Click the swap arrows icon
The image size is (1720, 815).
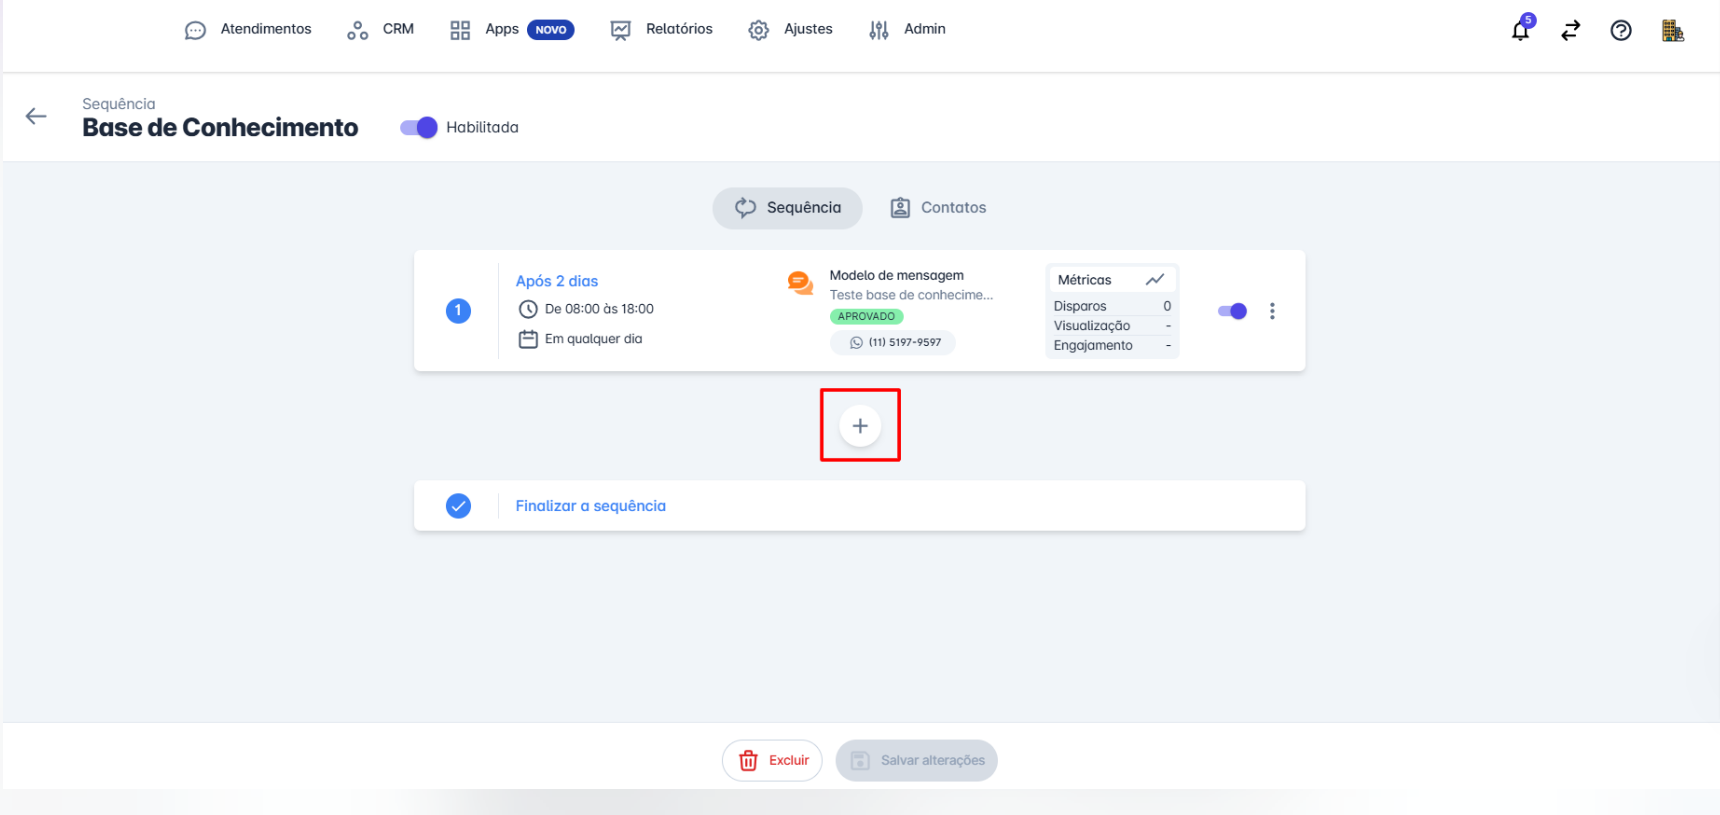(x=1570, y=30)
